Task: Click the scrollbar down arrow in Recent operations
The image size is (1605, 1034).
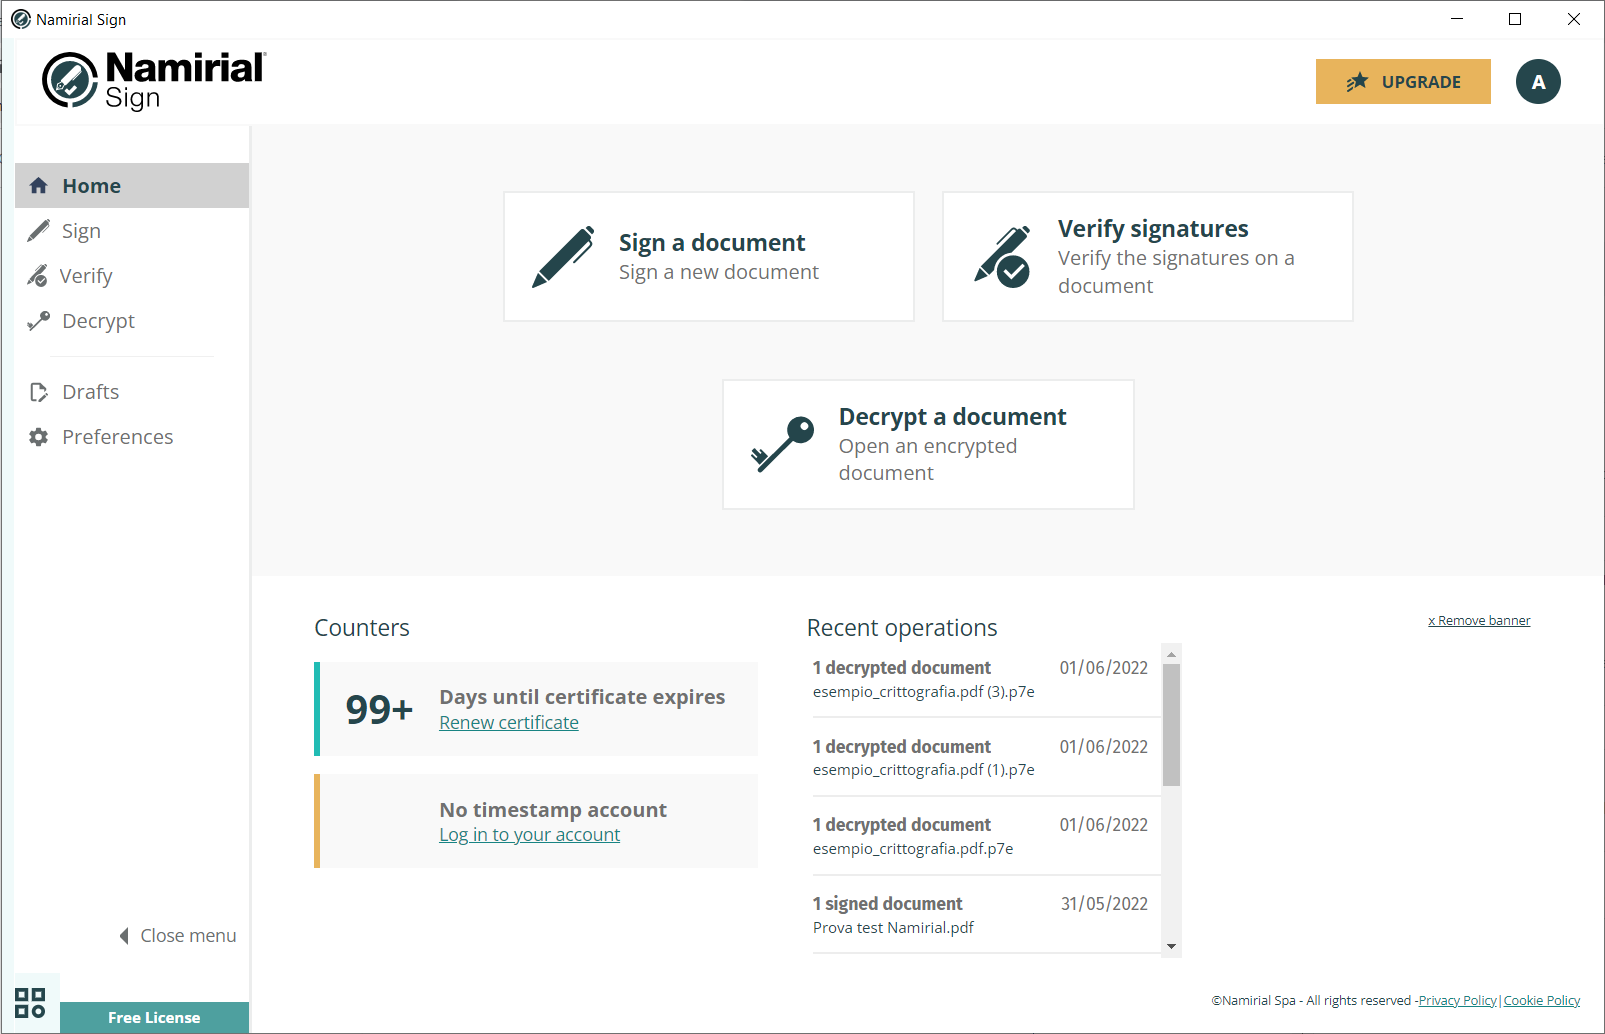Action: [1171, 946]
